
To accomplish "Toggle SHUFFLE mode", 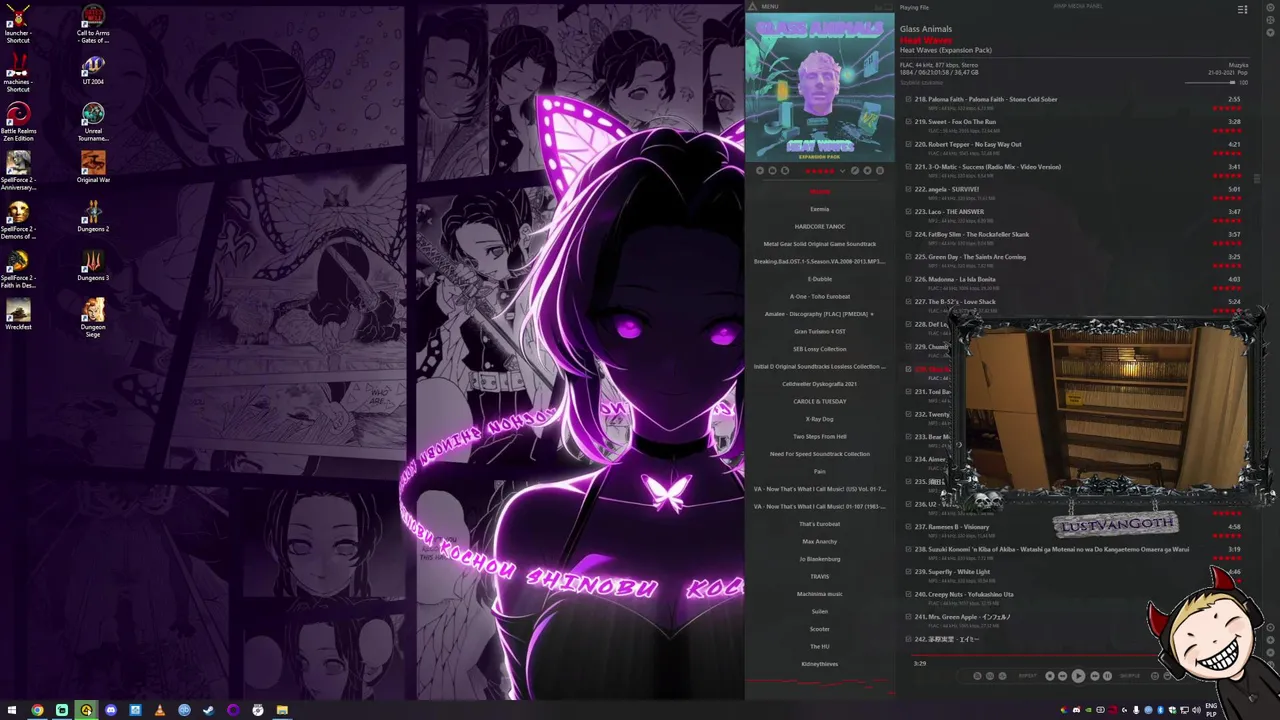I will click(1130, 676).
